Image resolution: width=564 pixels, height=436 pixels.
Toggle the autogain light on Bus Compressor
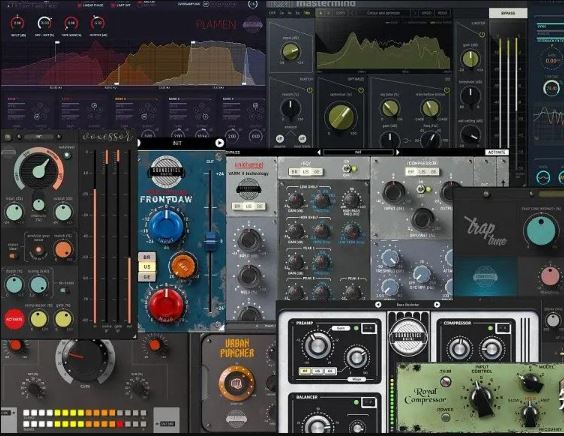(x=67, y=155)
